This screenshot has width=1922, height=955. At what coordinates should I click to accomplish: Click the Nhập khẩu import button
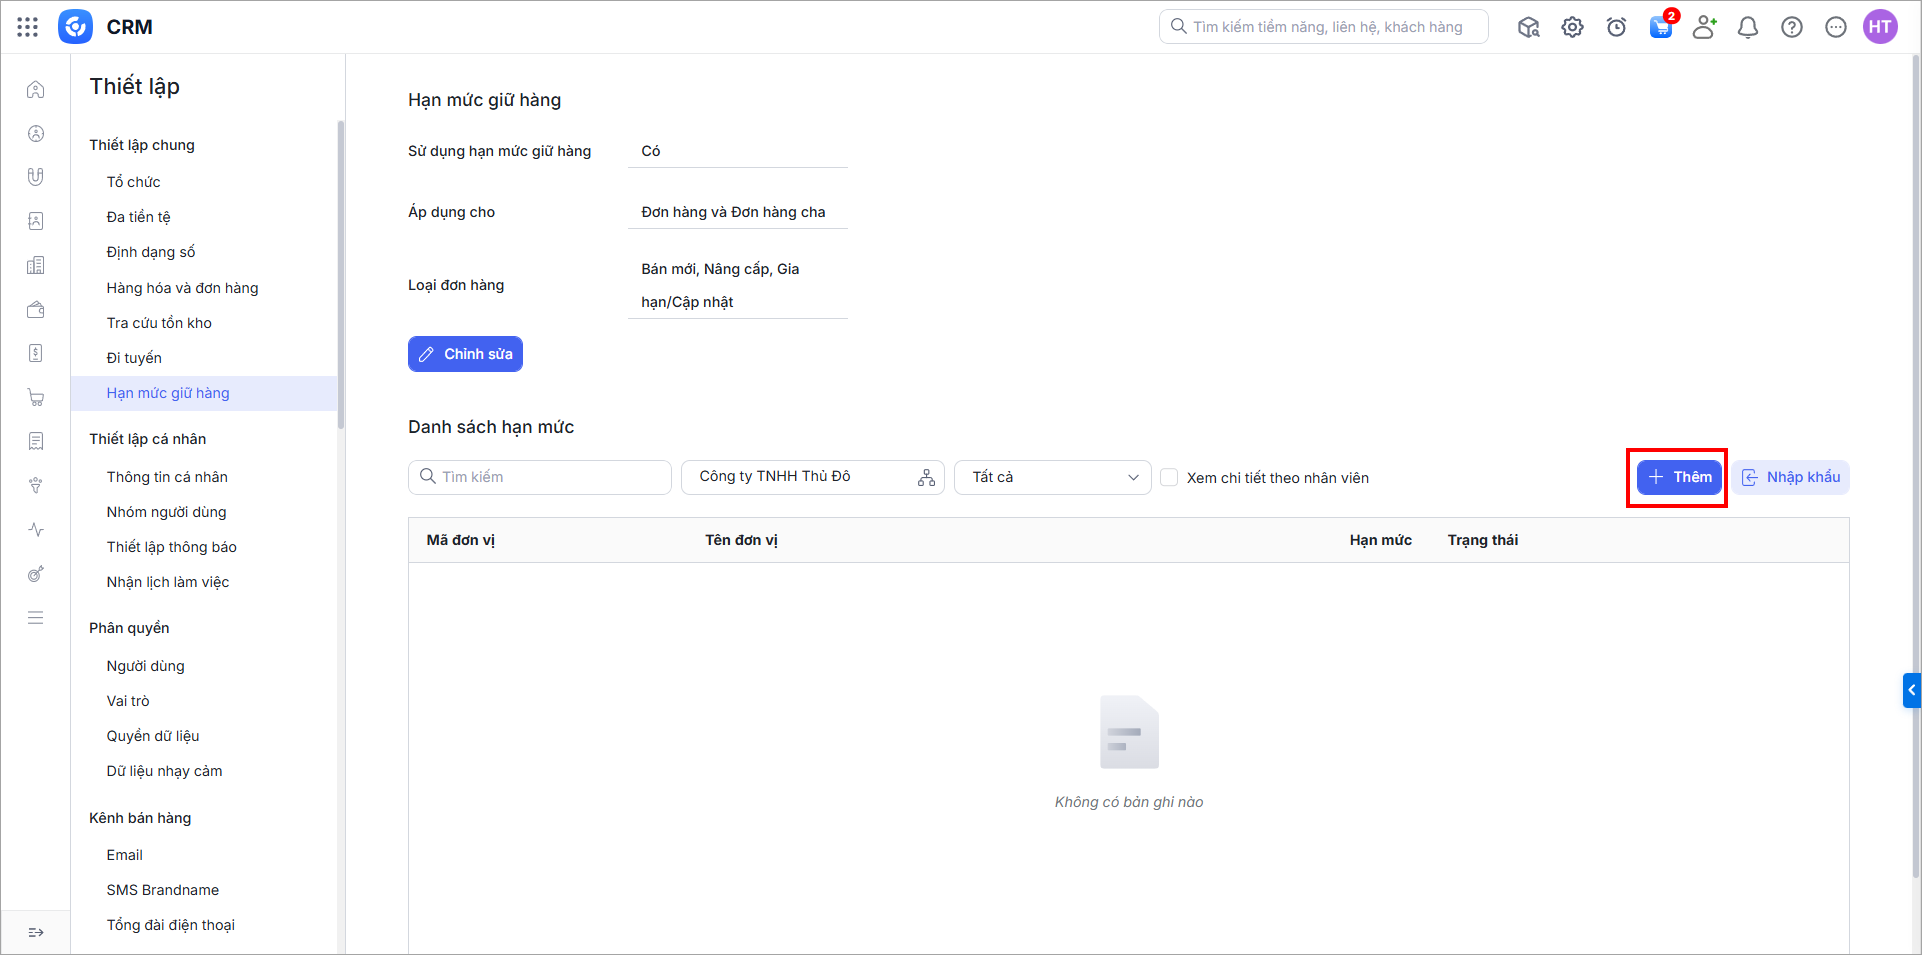coord(1791,477)
